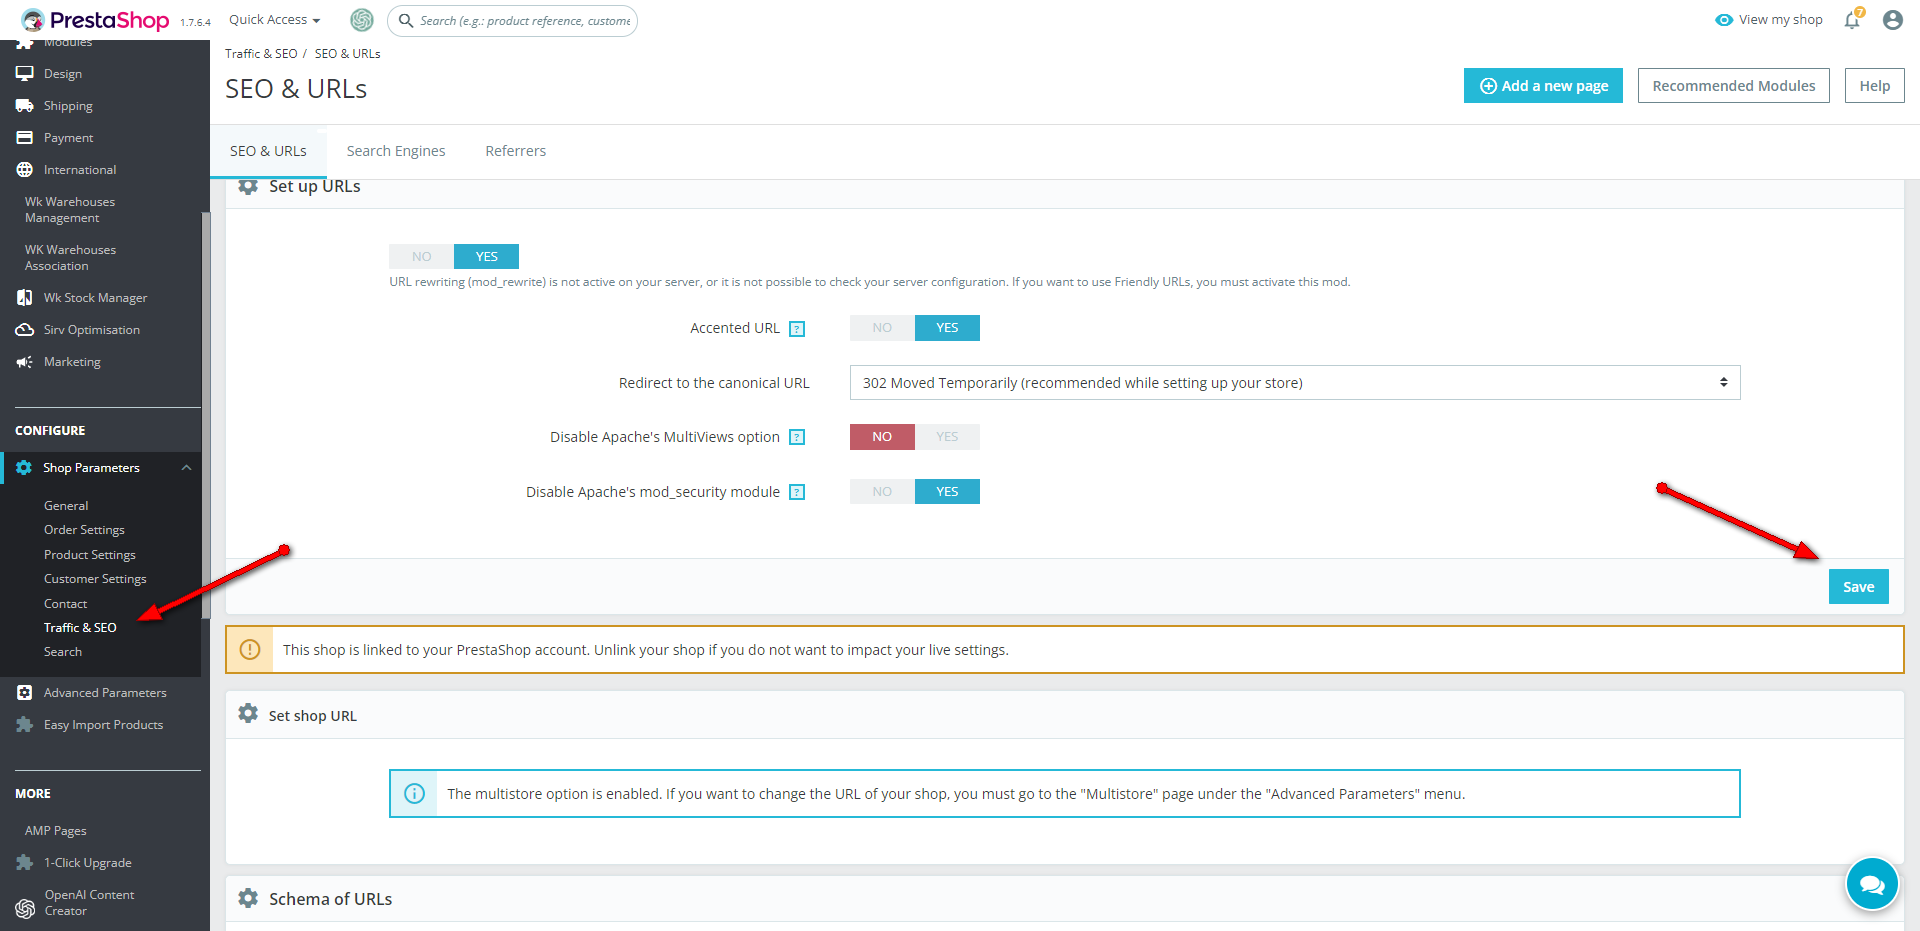Open the Quick Access dropdown
This screenshot has width=1920, height=931.
(x=275, y=20)
